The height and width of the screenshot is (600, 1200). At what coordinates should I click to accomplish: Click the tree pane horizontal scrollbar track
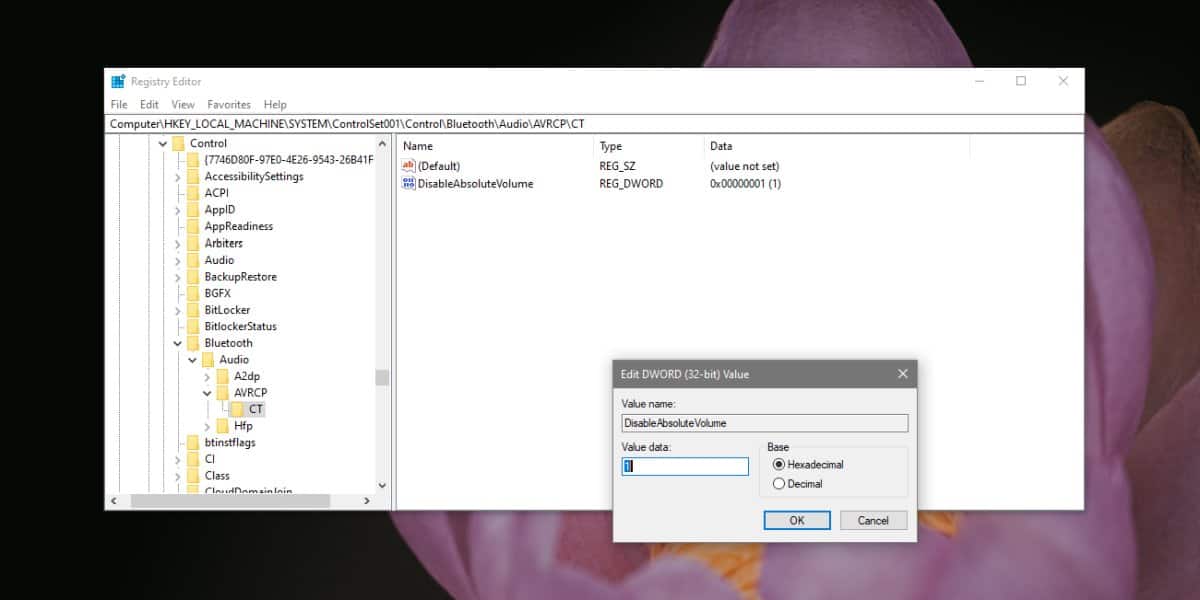tap(242, 500)
